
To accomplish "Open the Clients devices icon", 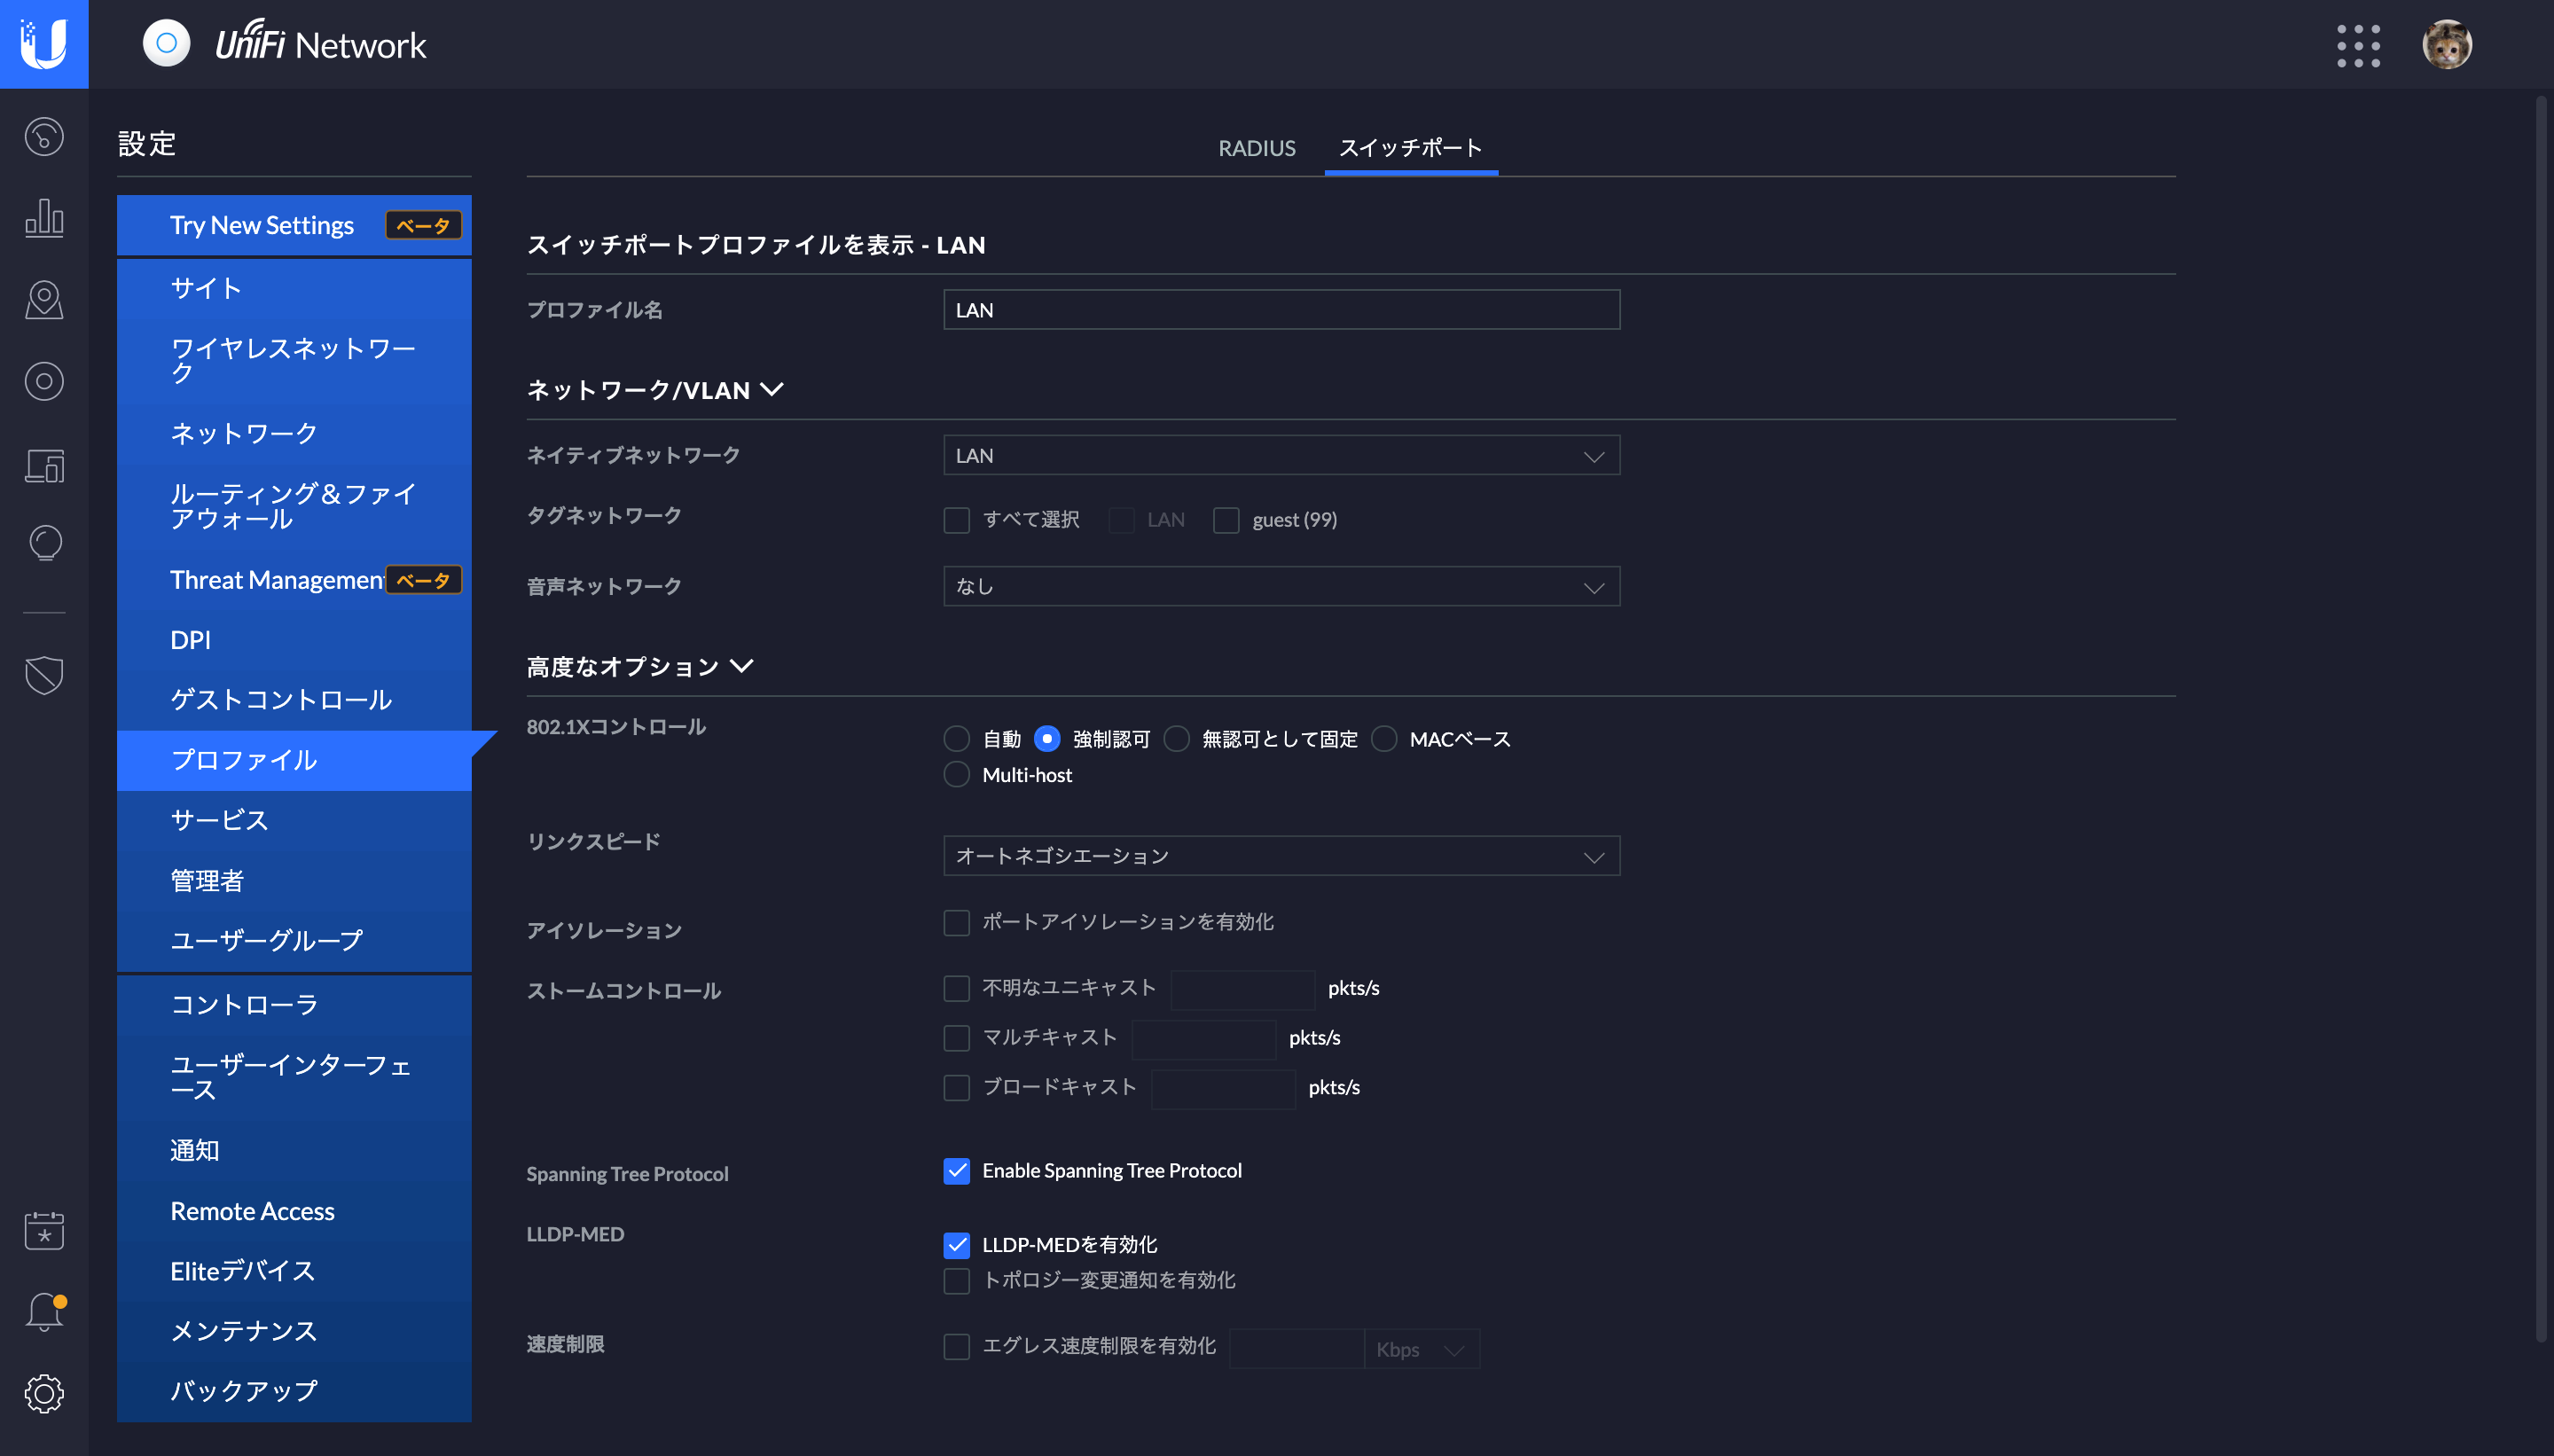I will point(44,466).
